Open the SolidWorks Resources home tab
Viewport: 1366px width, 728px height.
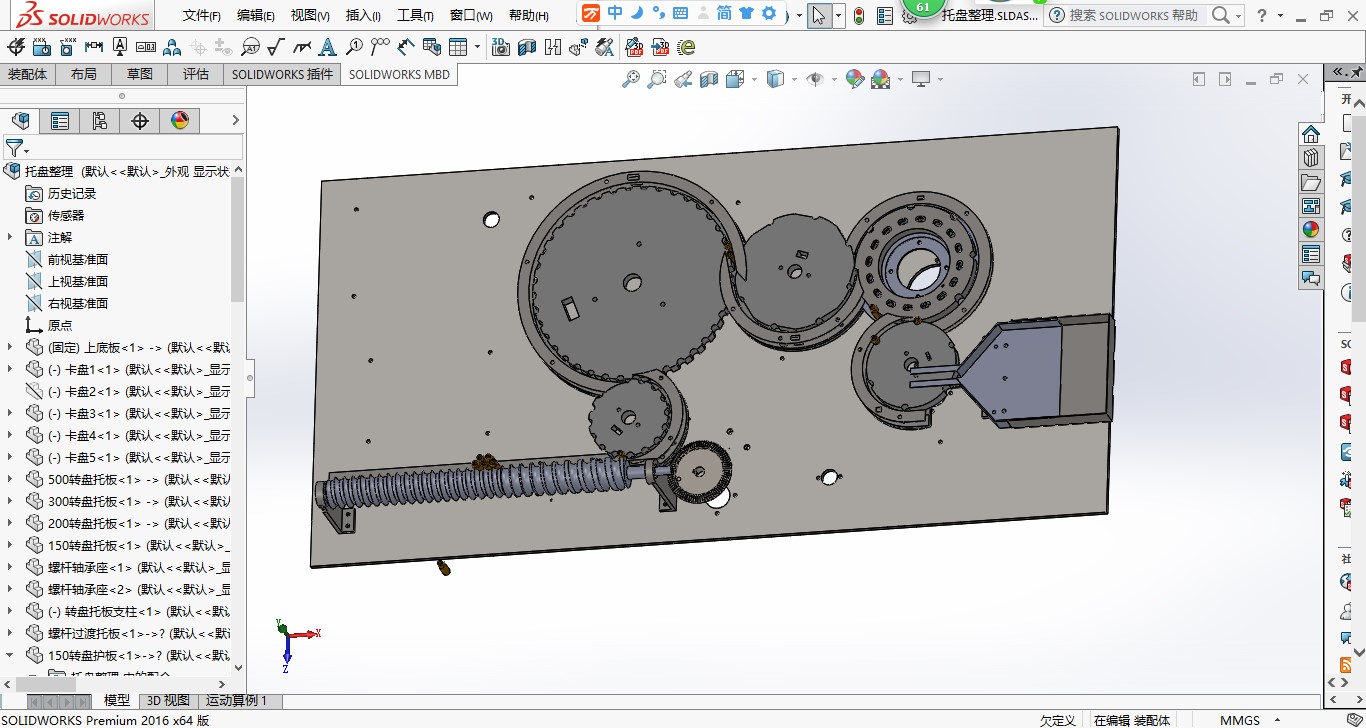click(x=1311, y=134)
